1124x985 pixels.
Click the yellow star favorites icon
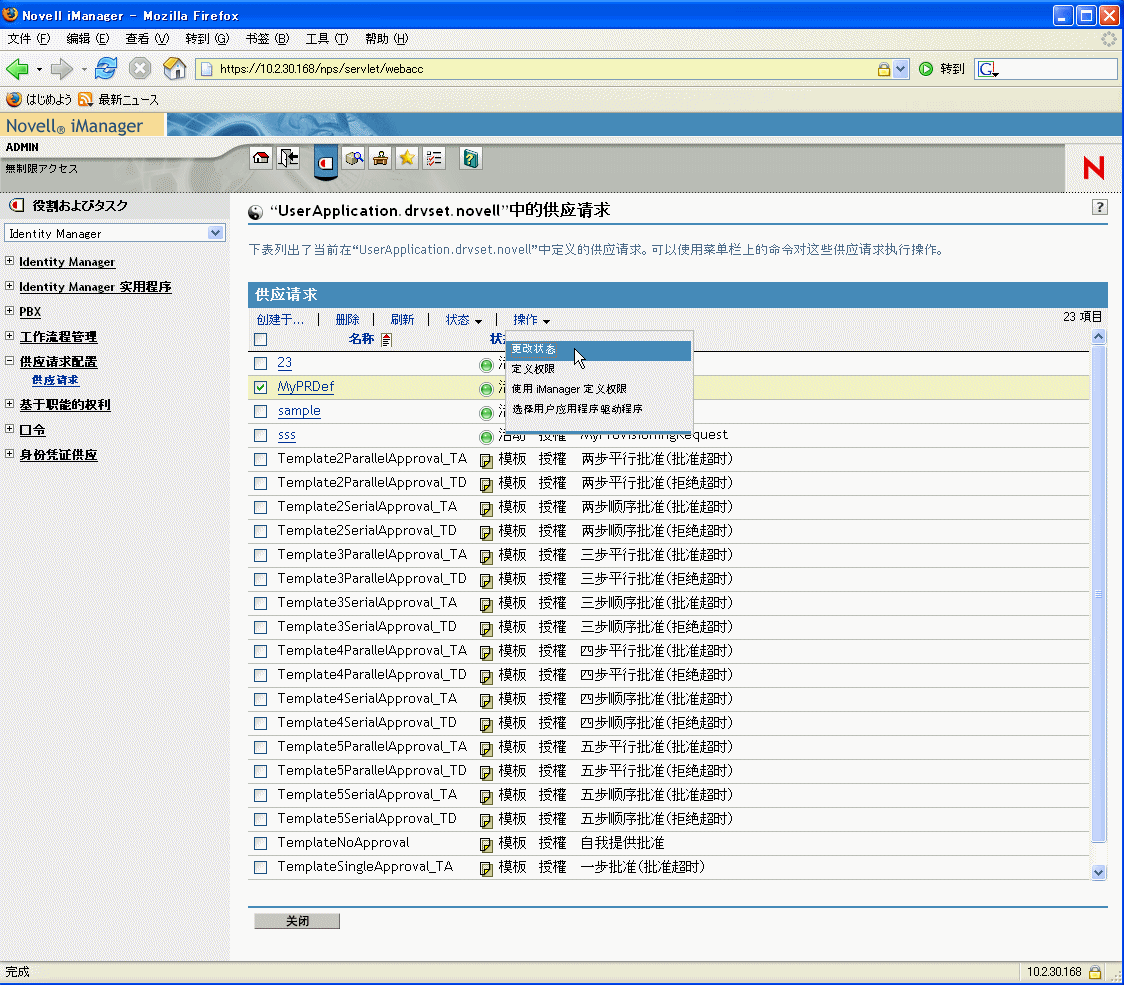407,158
